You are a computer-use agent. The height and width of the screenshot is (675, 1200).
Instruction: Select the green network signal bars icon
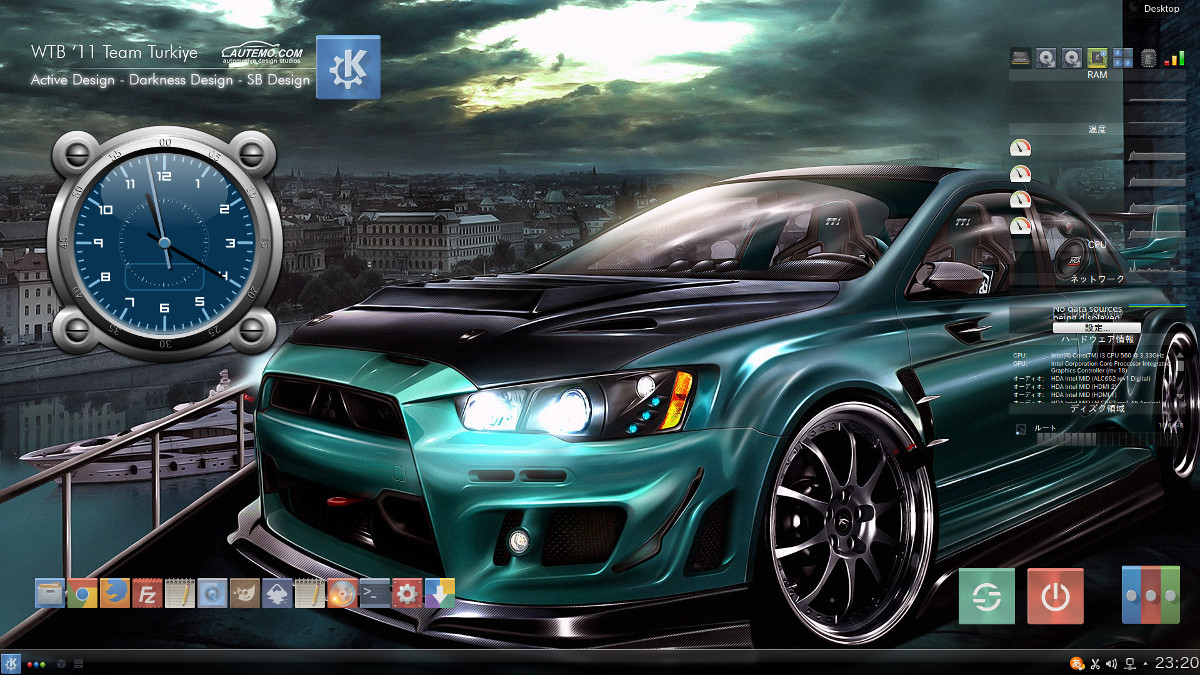point(1173,58)
